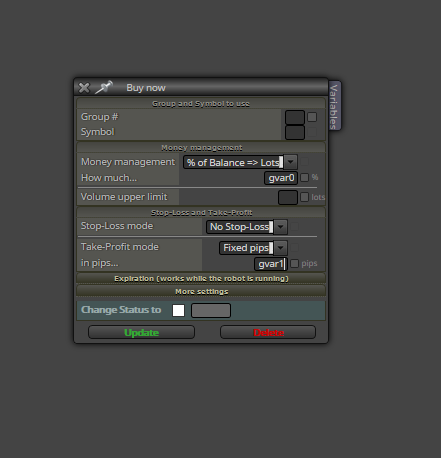Toggle the How much % checkbox
This screenshot has height=458, width=441.
[x=304, y=178]
